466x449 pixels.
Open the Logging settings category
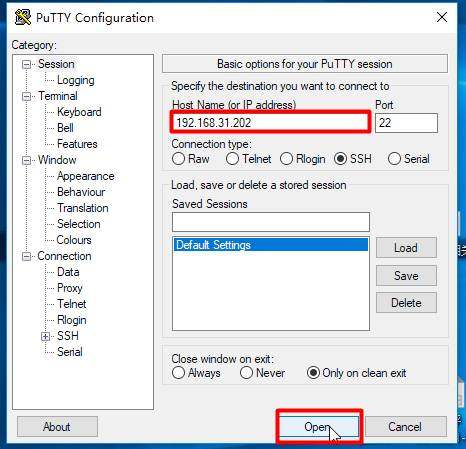click(x=76, y=80)
